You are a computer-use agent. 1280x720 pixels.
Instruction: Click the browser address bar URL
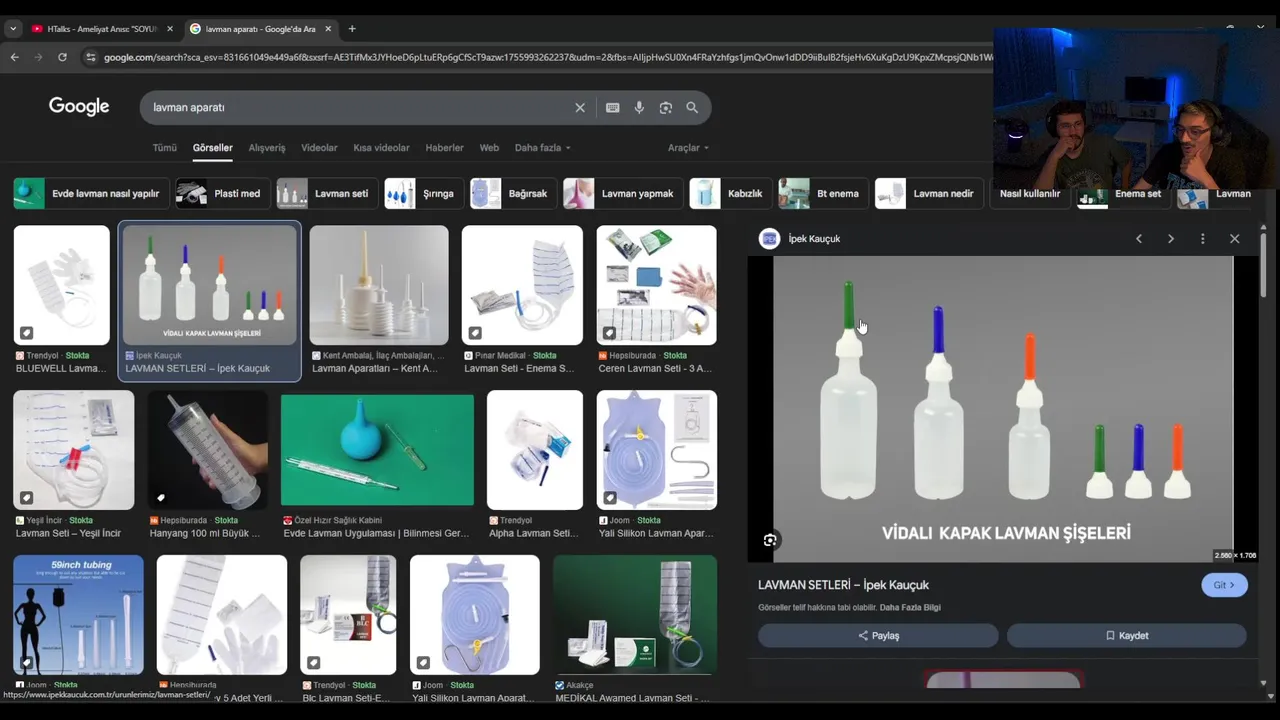pos(548,57)
